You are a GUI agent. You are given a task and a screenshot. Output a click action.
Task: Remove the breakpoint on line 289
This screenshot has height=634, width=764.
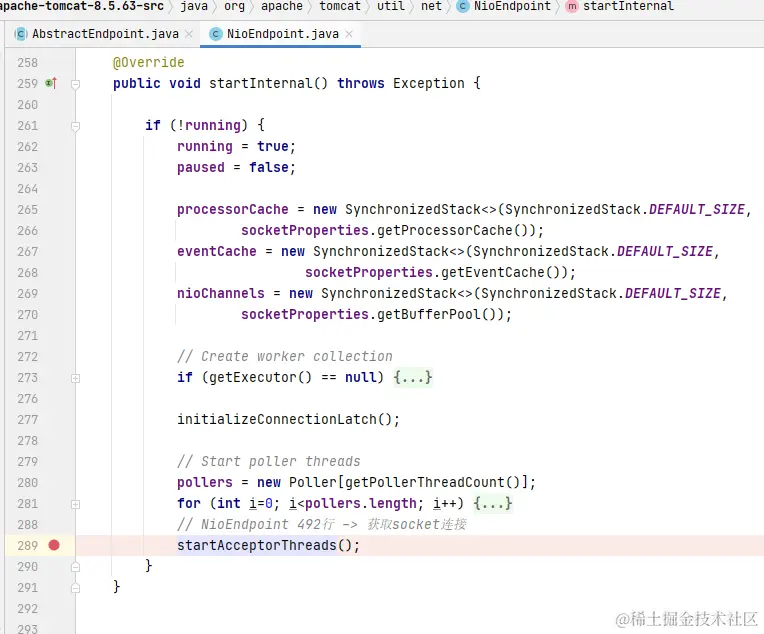pos(54,545)
